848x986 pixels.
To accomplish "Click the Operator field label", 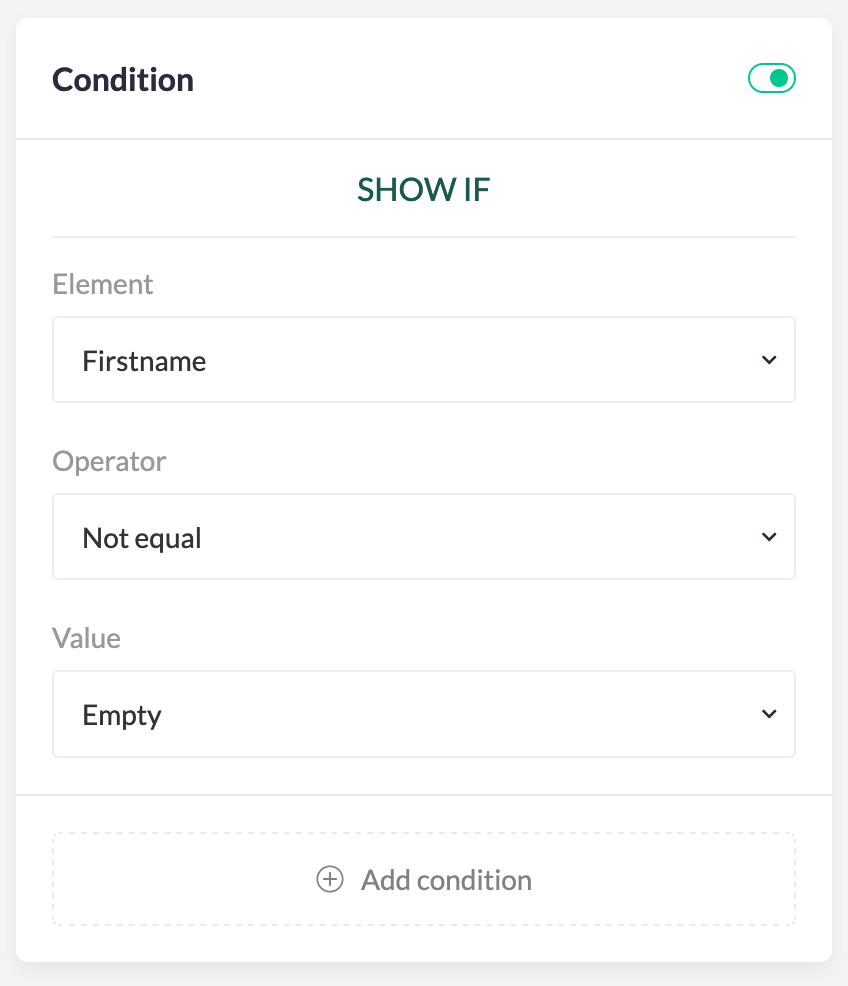I will [109, 461].
